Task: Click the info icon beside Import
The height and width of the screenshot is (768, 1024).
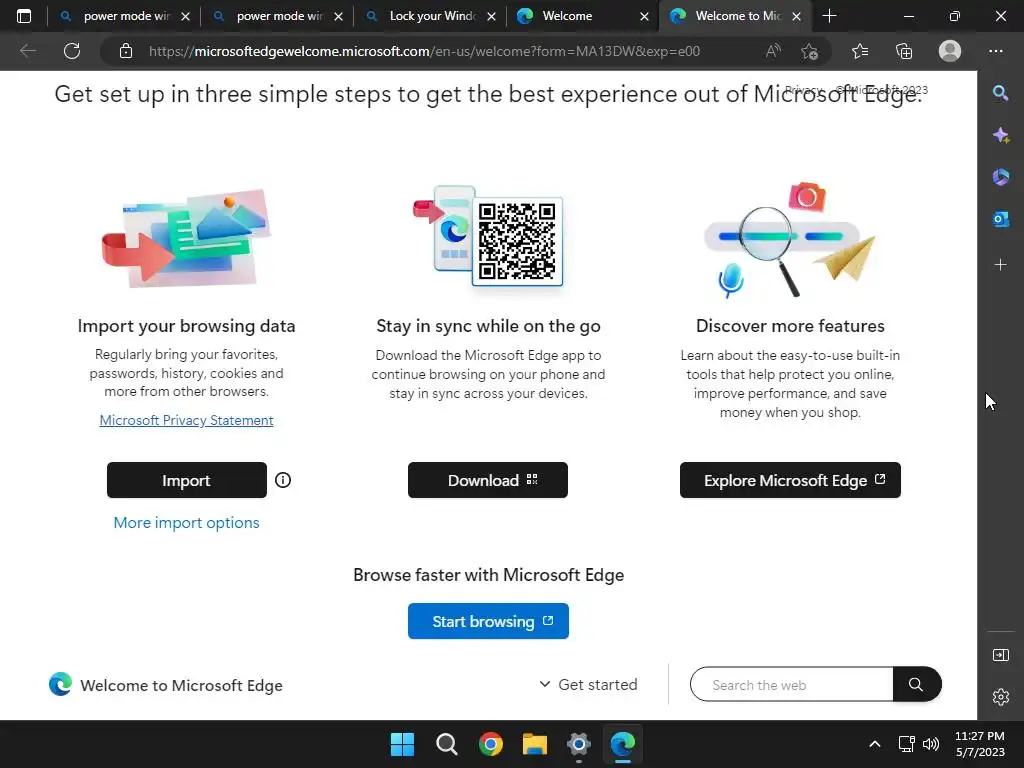Action: click(283, 480)
